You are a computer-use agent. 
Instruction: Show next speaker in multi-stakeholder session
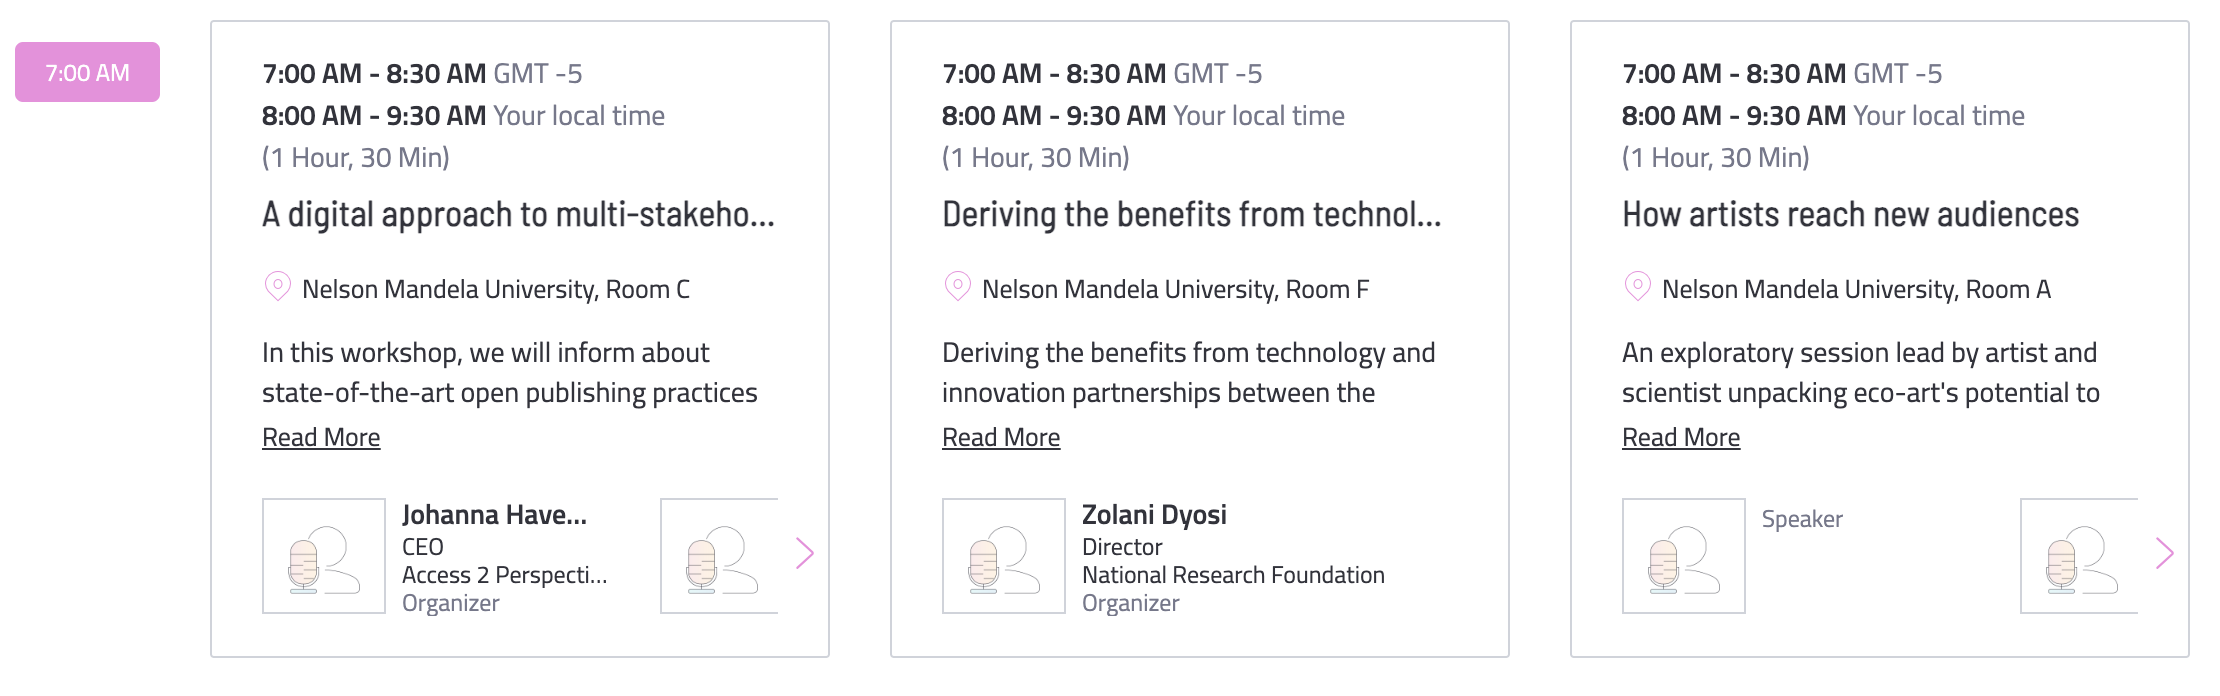coord(805,553)
